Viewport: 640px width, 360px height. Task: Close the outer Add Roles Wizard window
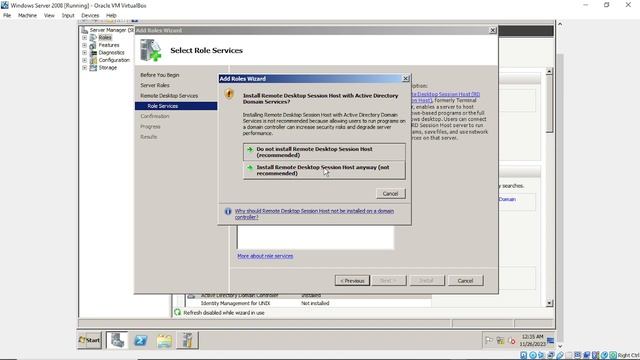pyautogui.click(x=493, y=30)
